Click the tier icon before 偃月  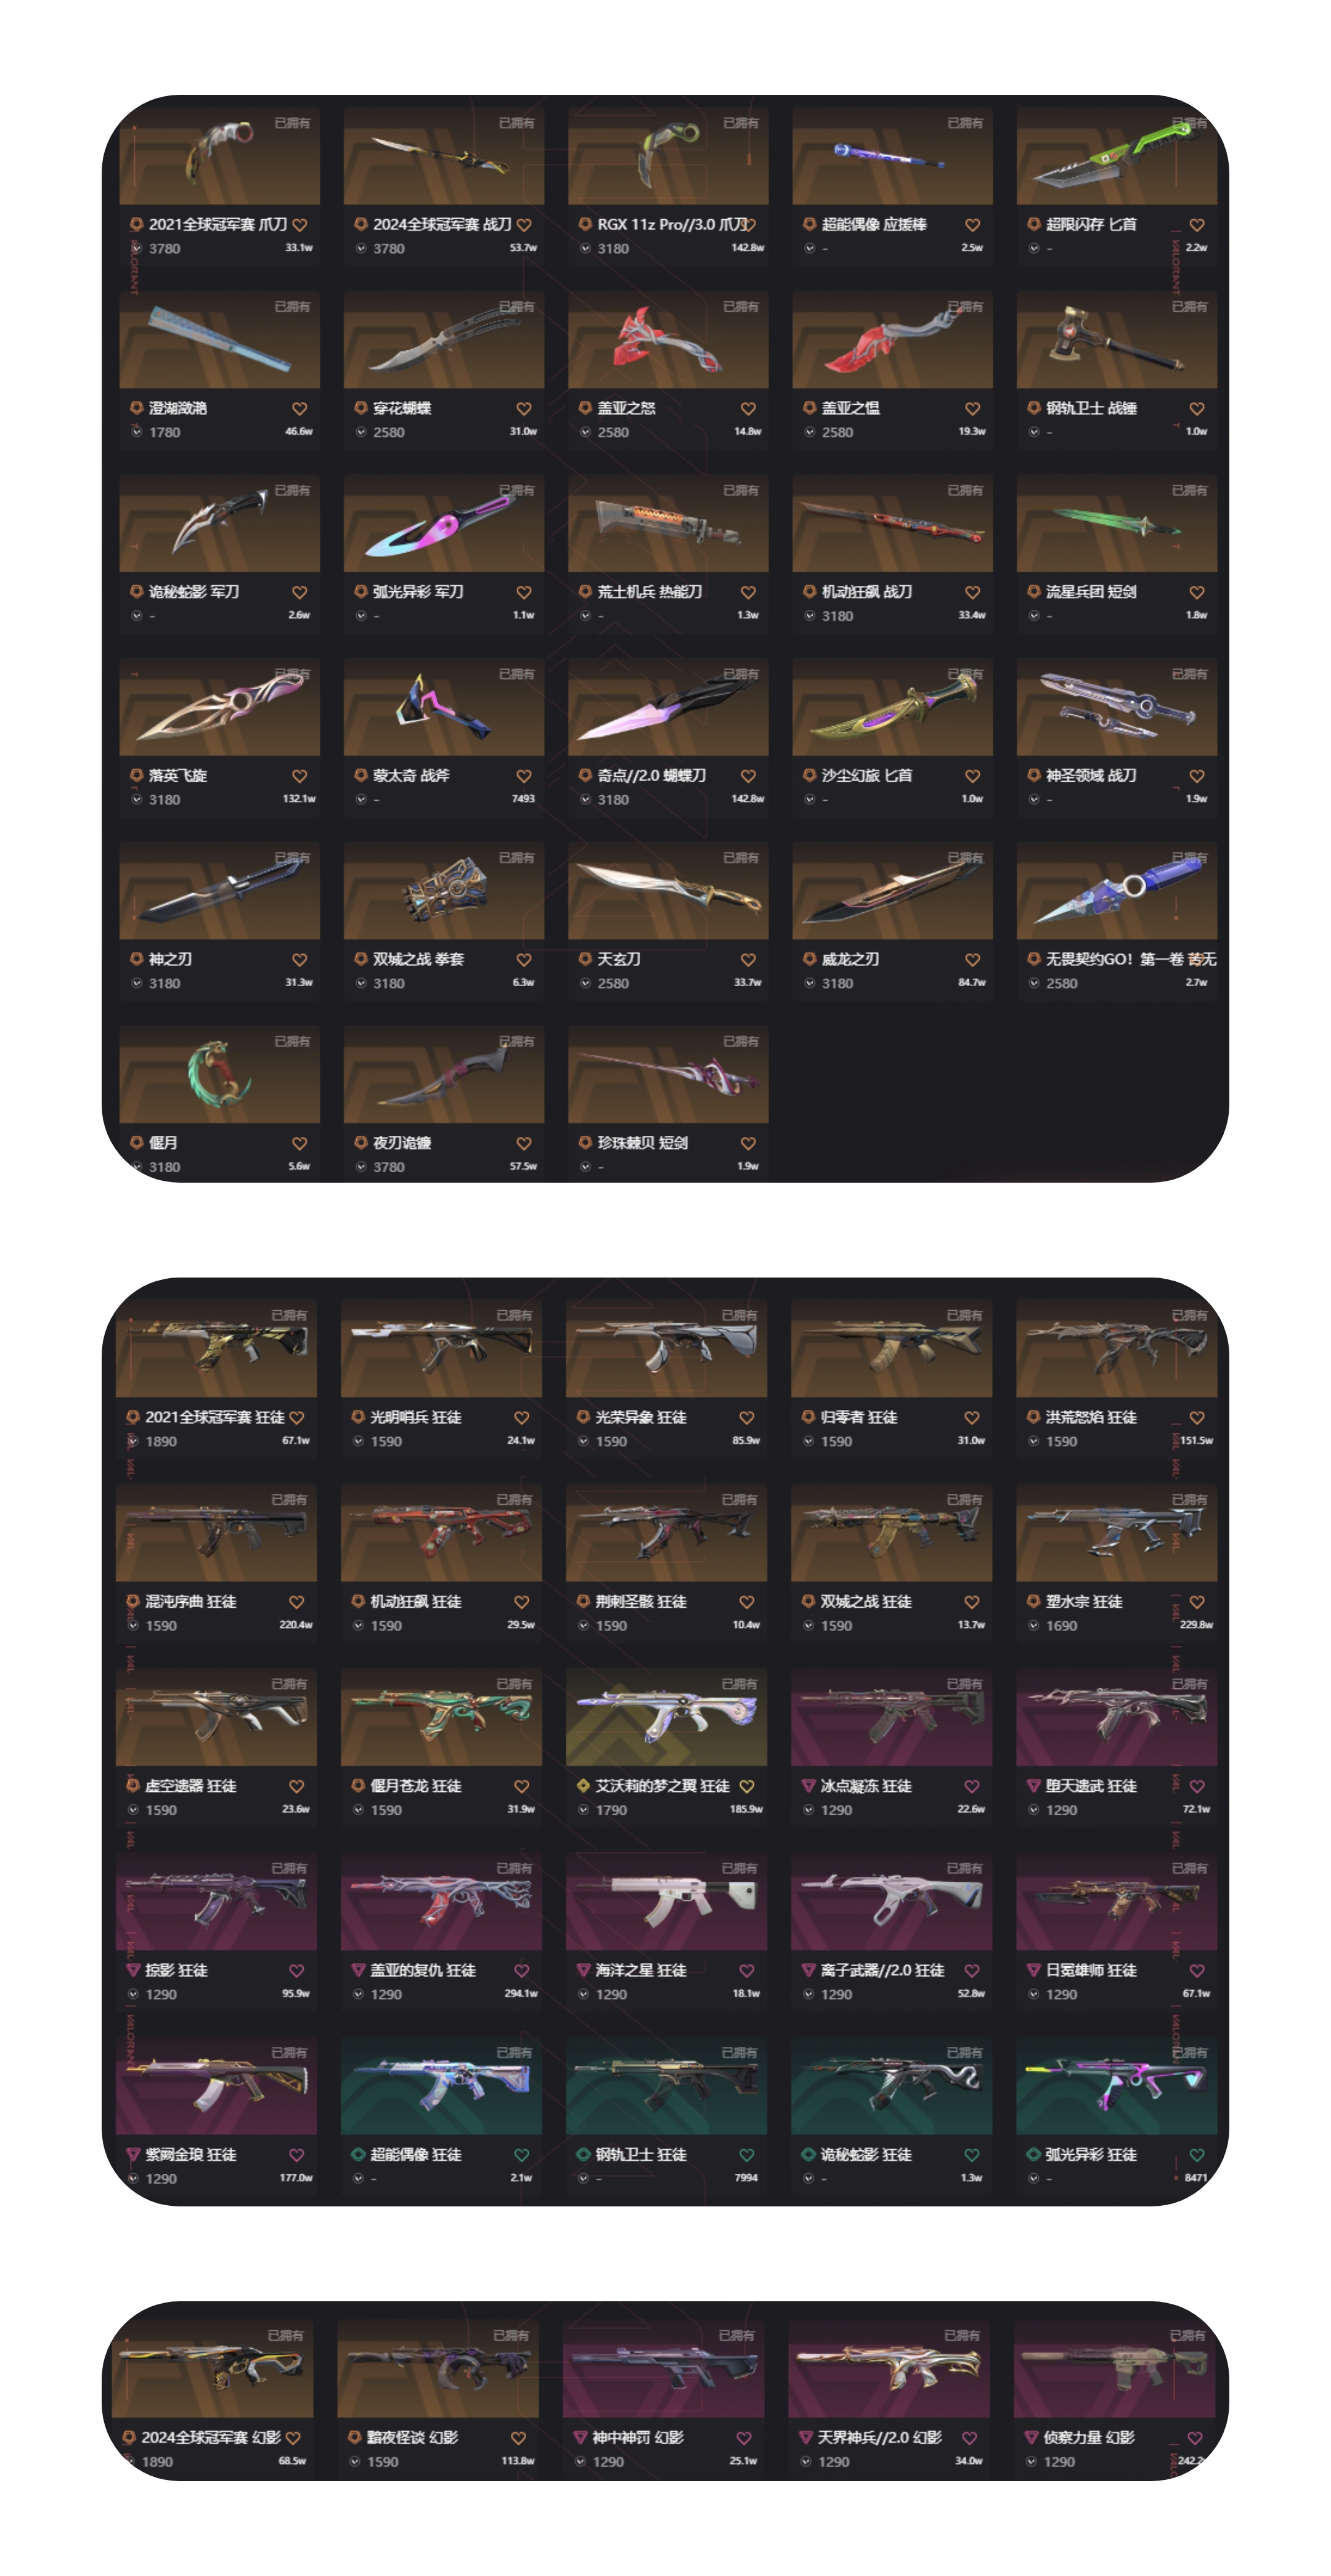[x=136, y=1143]
